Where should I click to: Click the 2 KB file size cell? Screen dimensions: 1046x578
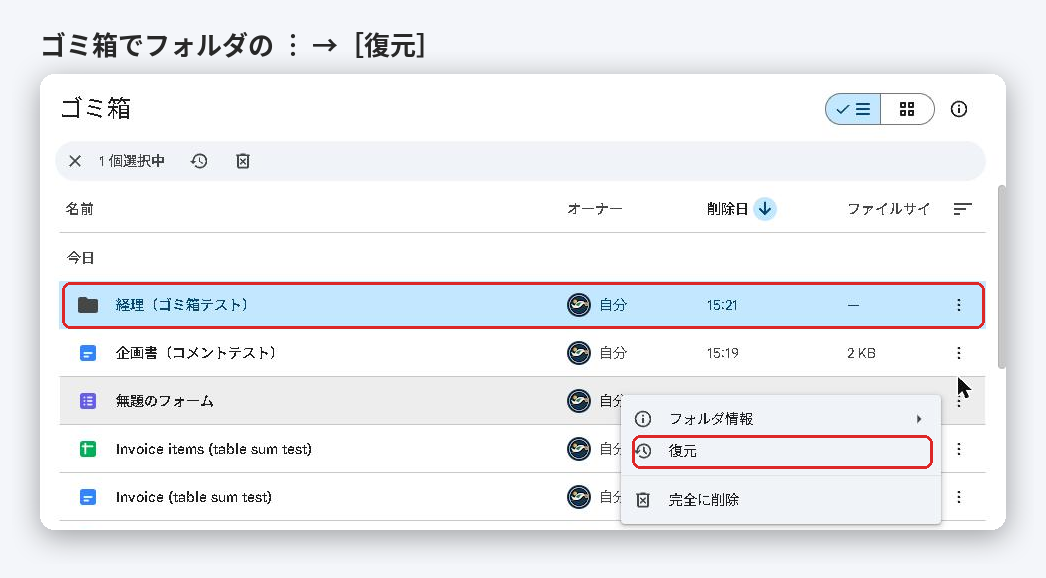click(x=861, y=353)
